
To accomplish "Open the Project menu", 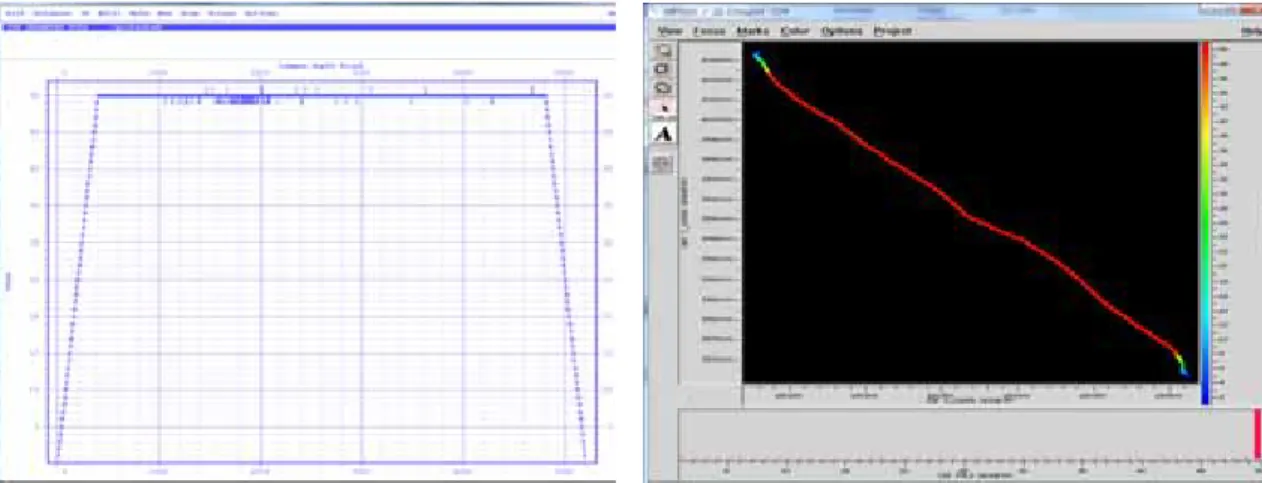I will click(x=892, y=31).
